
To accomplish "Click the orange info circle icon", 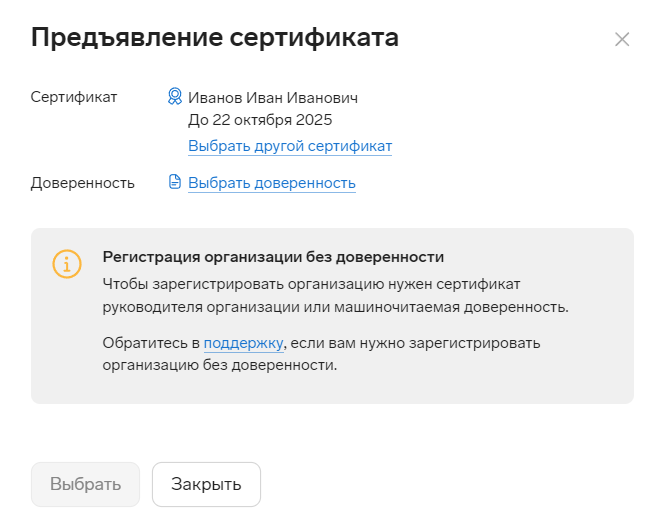I will 67,264.
